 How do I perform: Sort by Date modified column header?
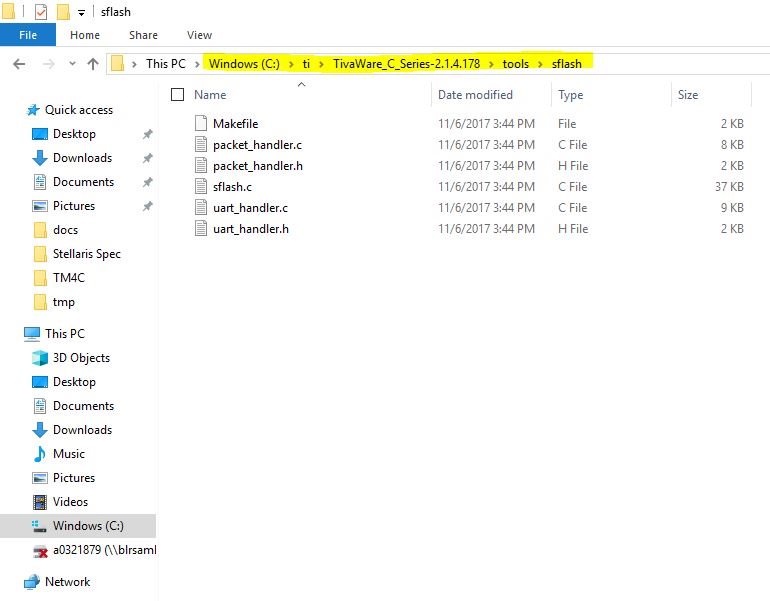pyautogui.click(x=475, y=94)
